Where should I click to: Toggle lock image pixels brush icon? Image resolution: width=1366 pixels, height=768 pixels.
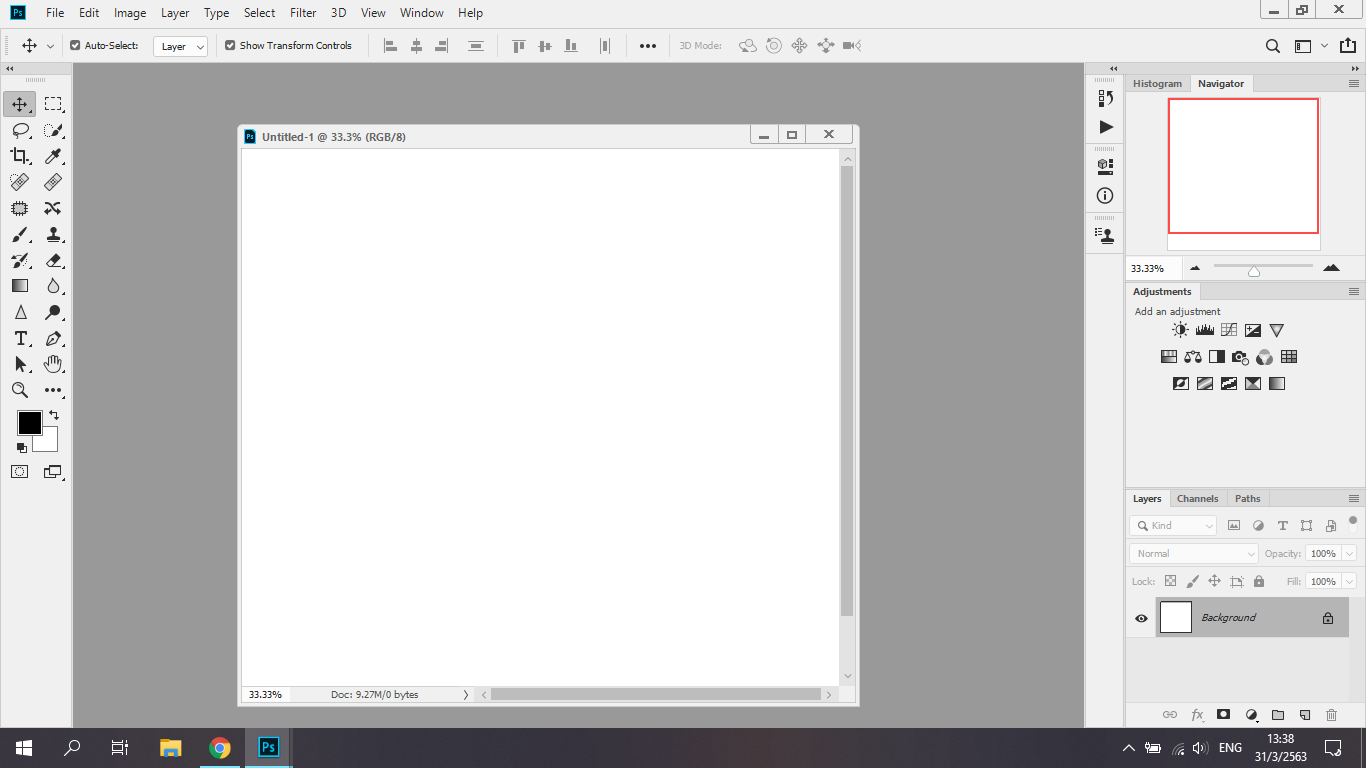coord(1192,581)
